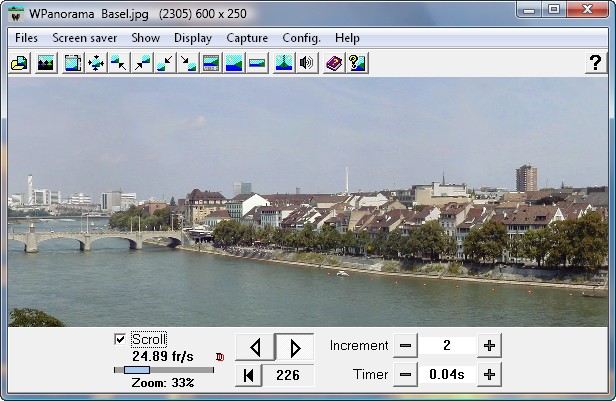616x401 pixels.
Task: Decrease the Timer value with minus
Action: (x=405, y=375)
